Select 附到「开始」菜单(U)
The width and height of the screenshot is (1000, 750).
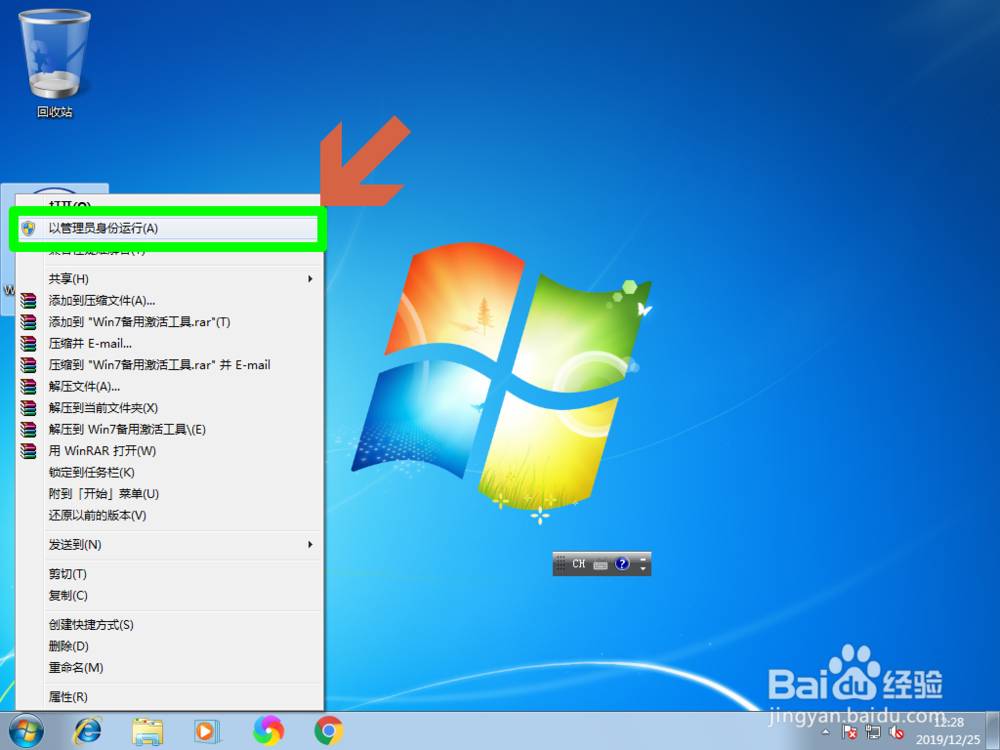(x=170, y=494)
